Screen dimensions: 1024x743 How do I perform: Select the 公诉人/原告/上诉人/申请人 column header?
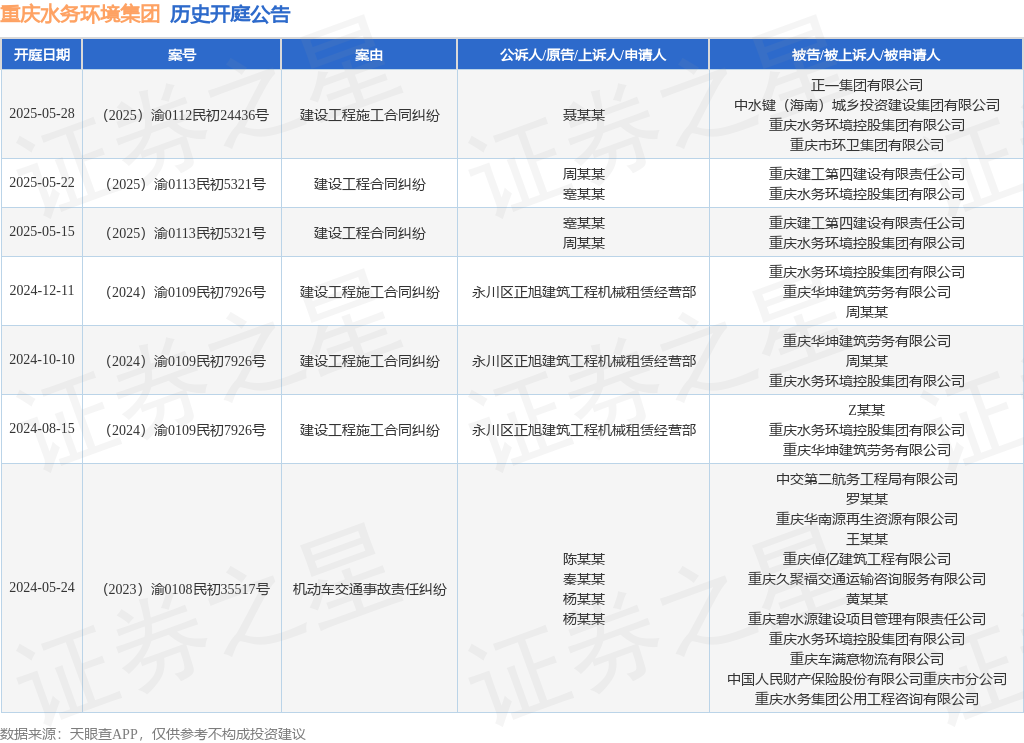(583, 55)
